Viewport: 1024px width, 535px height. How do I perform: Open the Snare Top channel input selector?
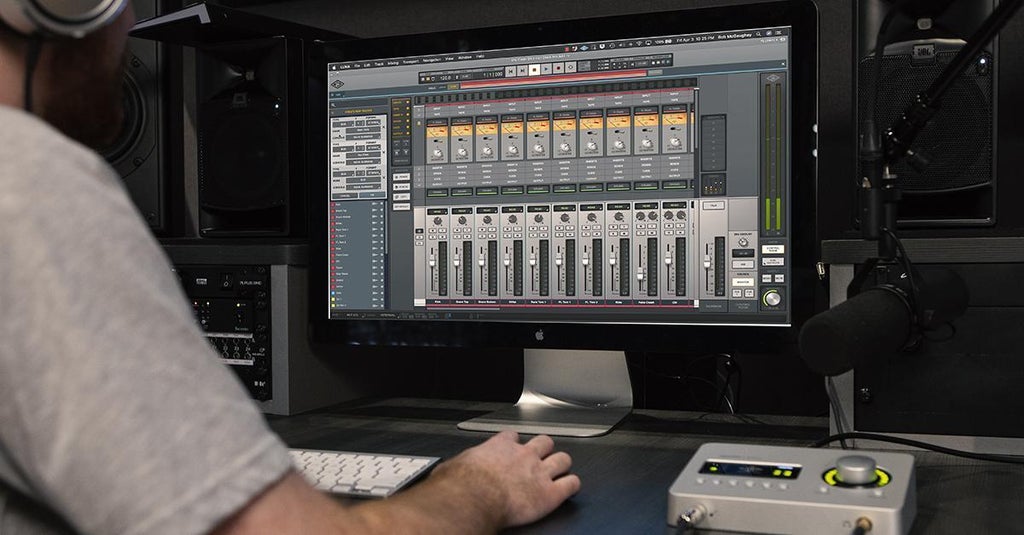(x=462, y=211)
